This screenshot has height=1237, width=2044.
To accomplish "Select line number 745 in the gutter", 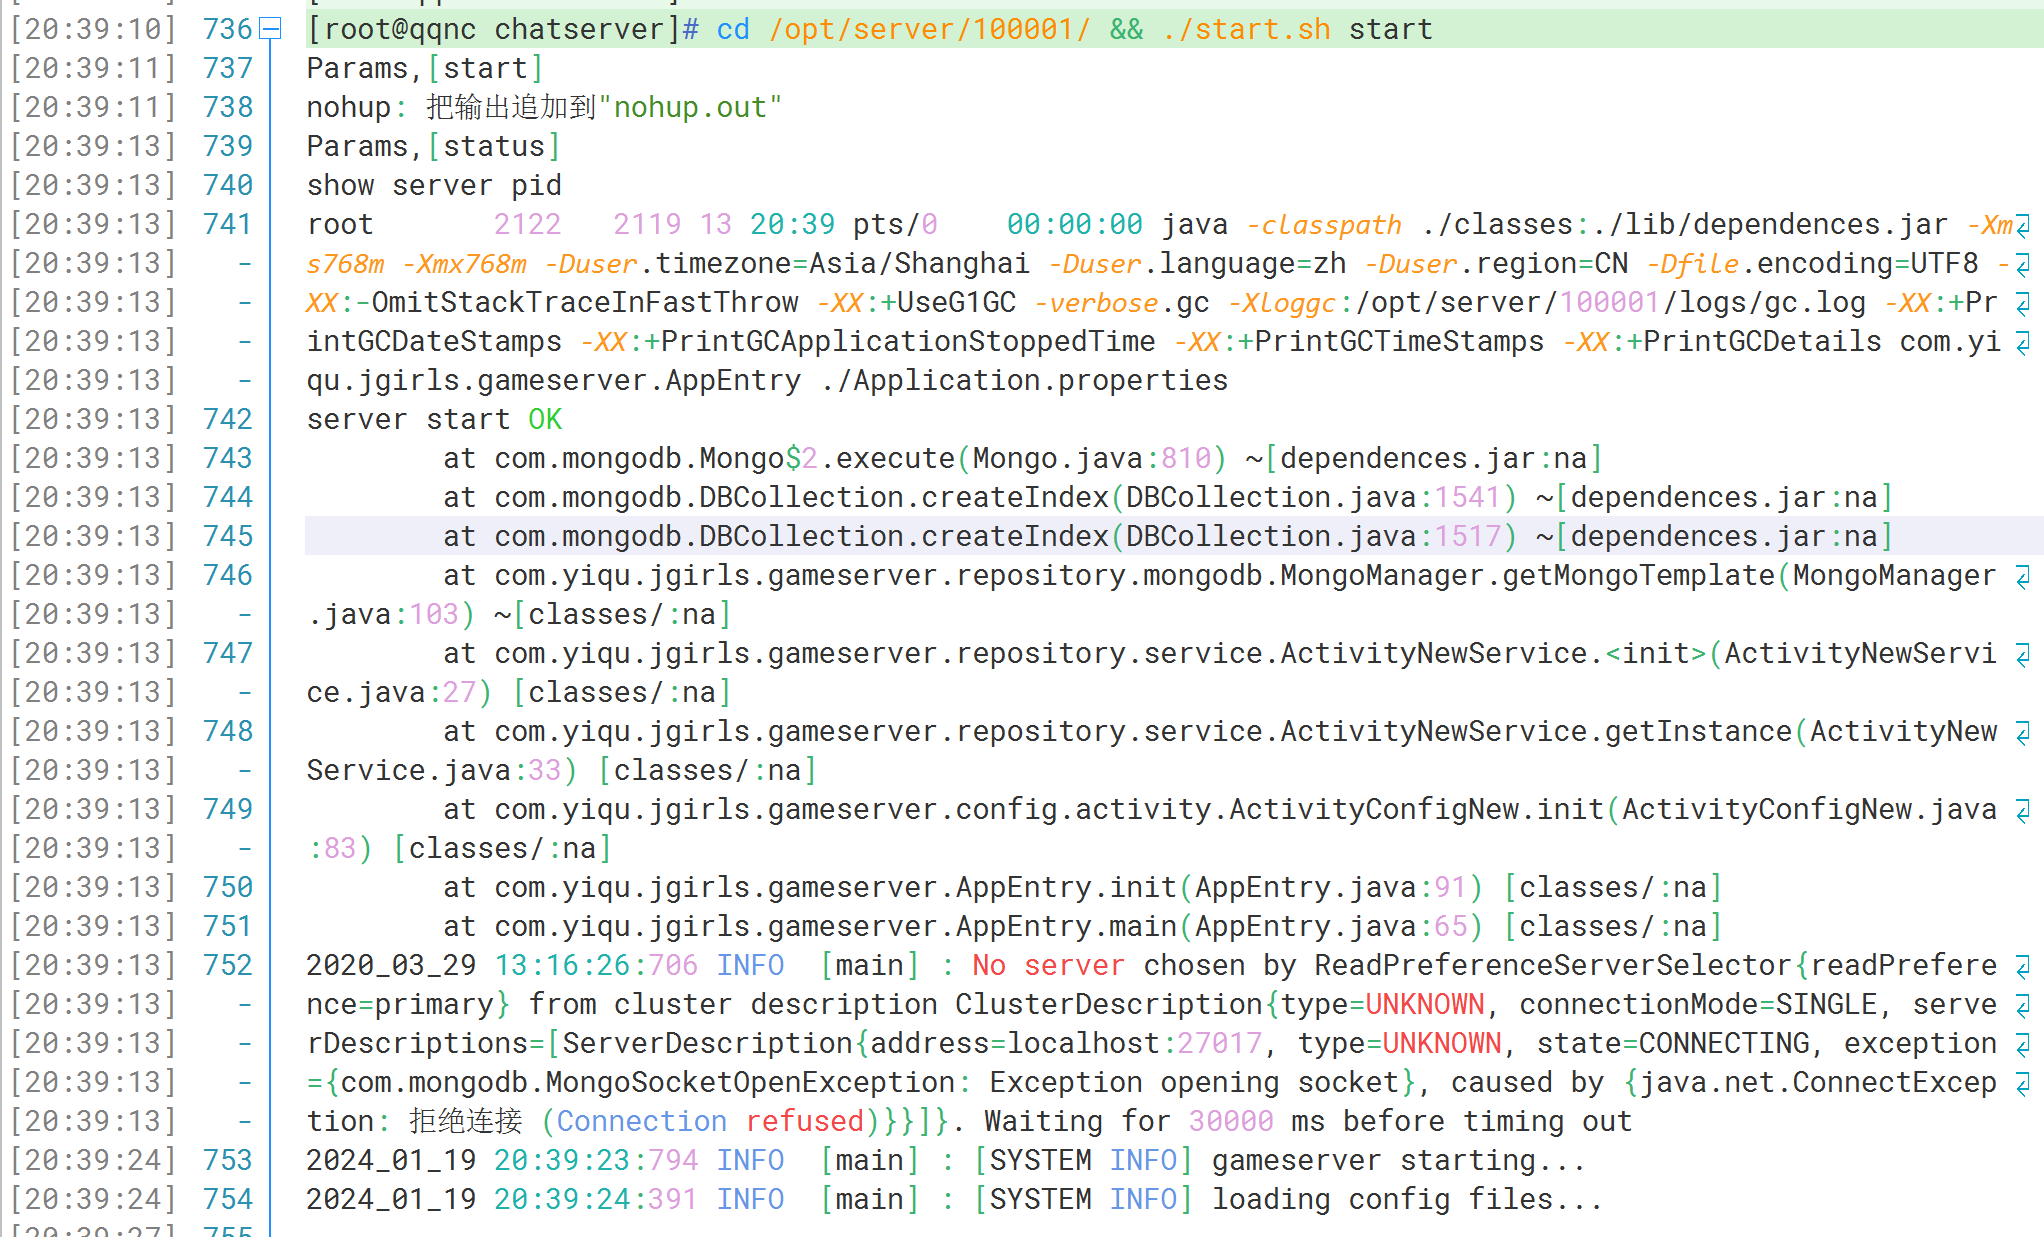I will click(228, 536).
